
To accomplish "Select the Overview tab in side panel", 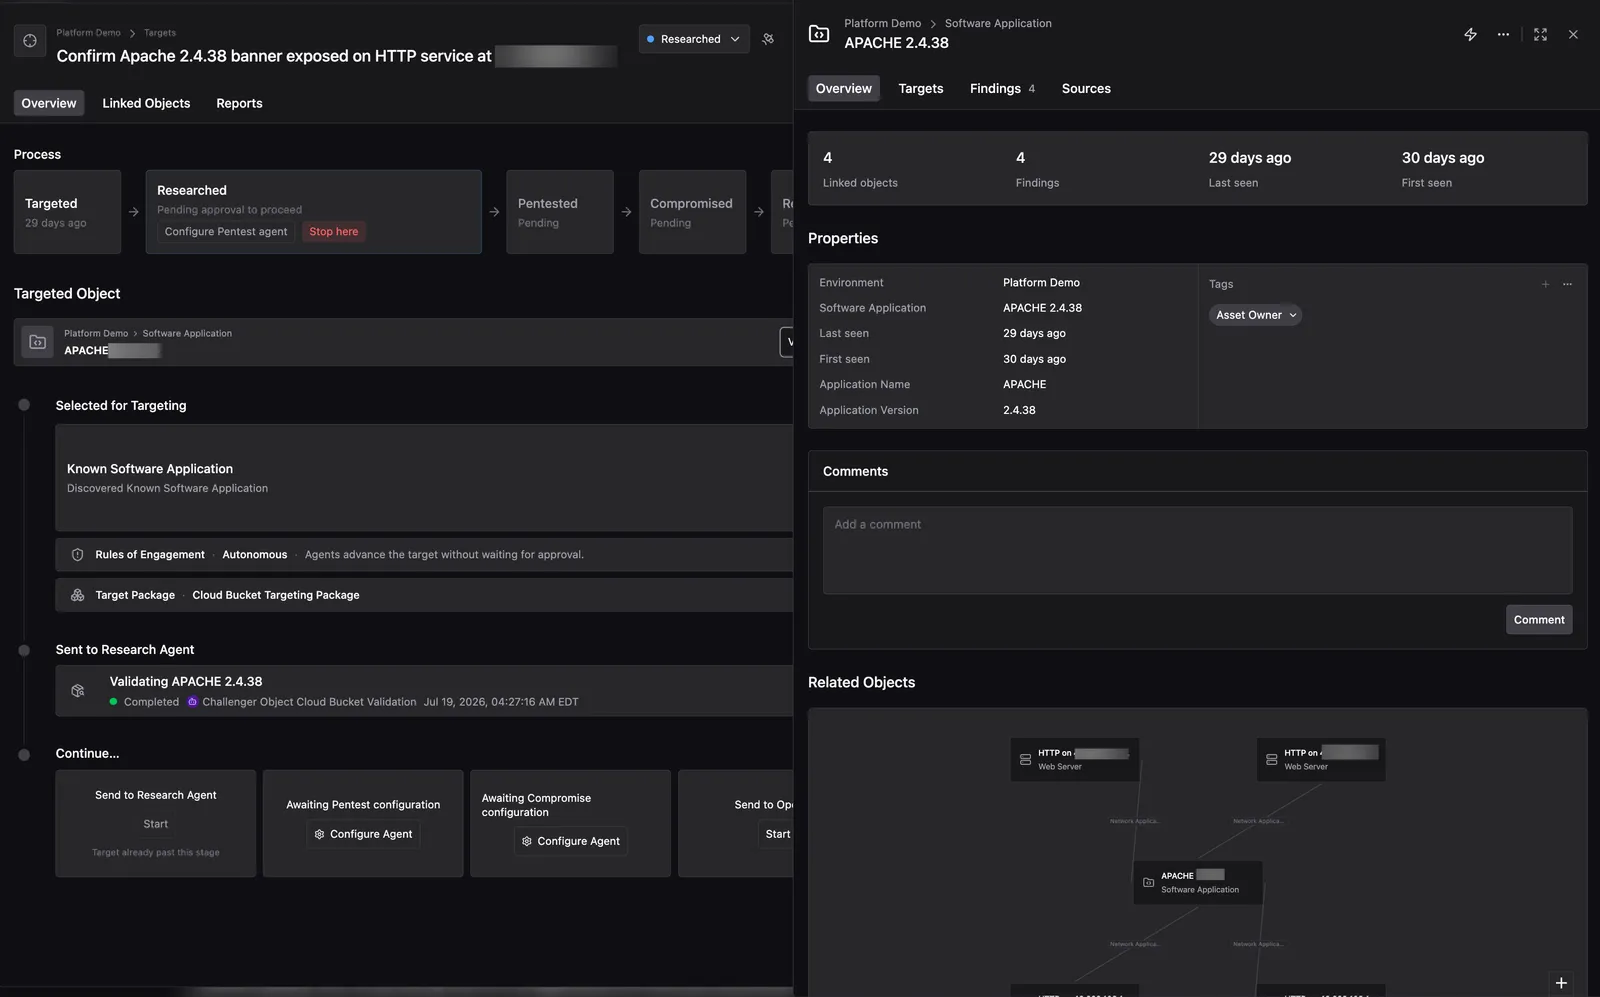I will click(844, 88).
